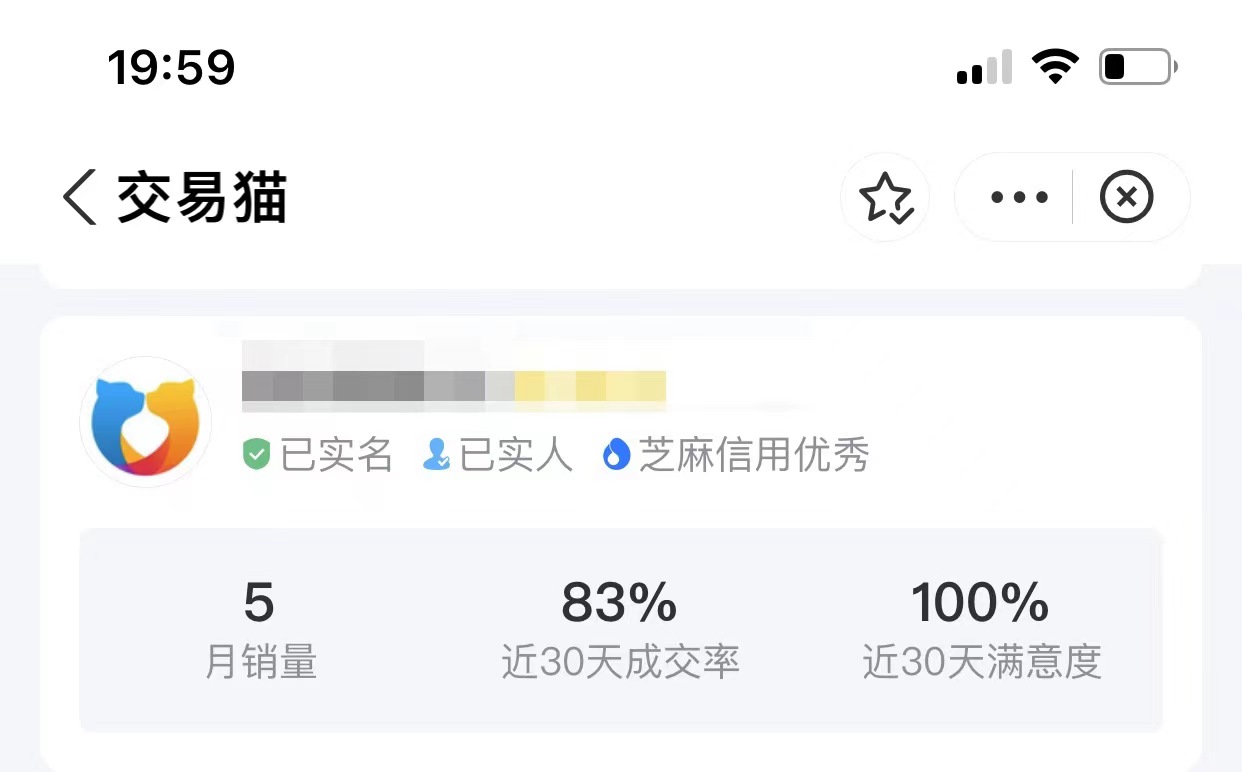Tap the blue person verification icon

coord(436,455)
